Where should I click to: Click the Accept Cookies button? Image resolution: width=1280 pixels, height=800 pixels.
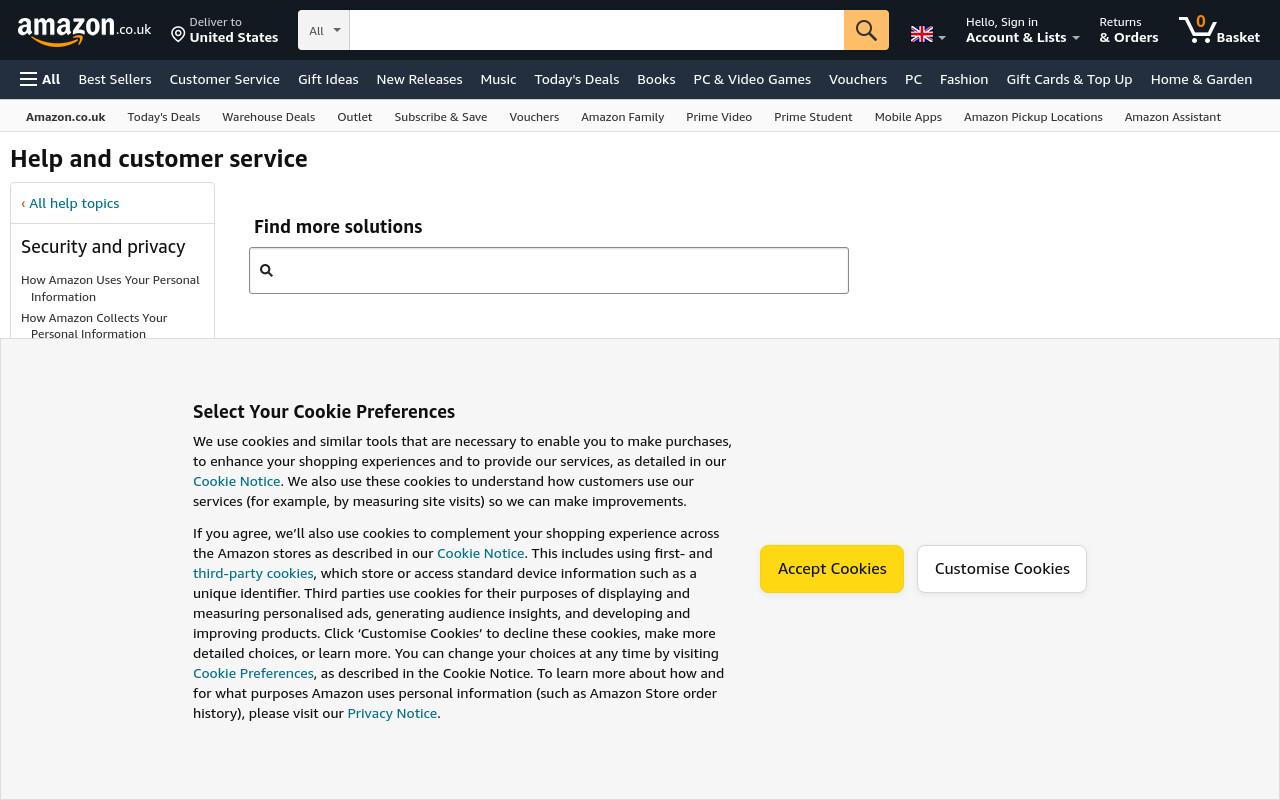click(832, 569)
